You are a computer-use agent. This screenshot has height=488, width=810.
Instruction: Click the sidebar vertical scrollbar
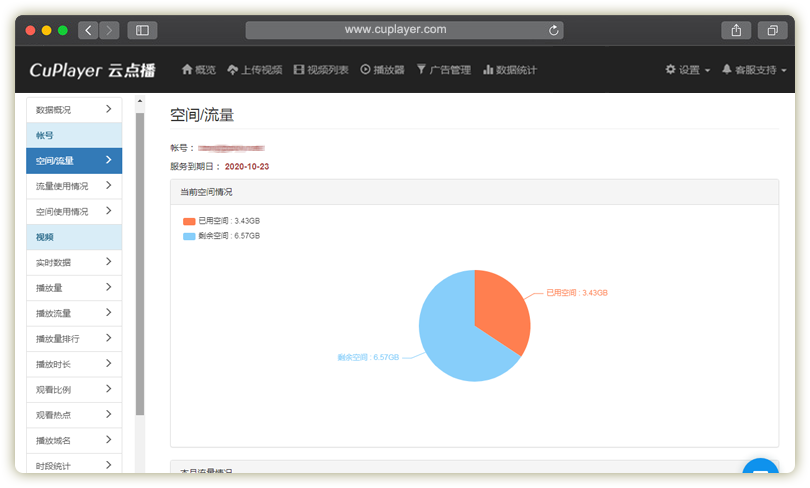pyautogui.click(x=140, y=260)
